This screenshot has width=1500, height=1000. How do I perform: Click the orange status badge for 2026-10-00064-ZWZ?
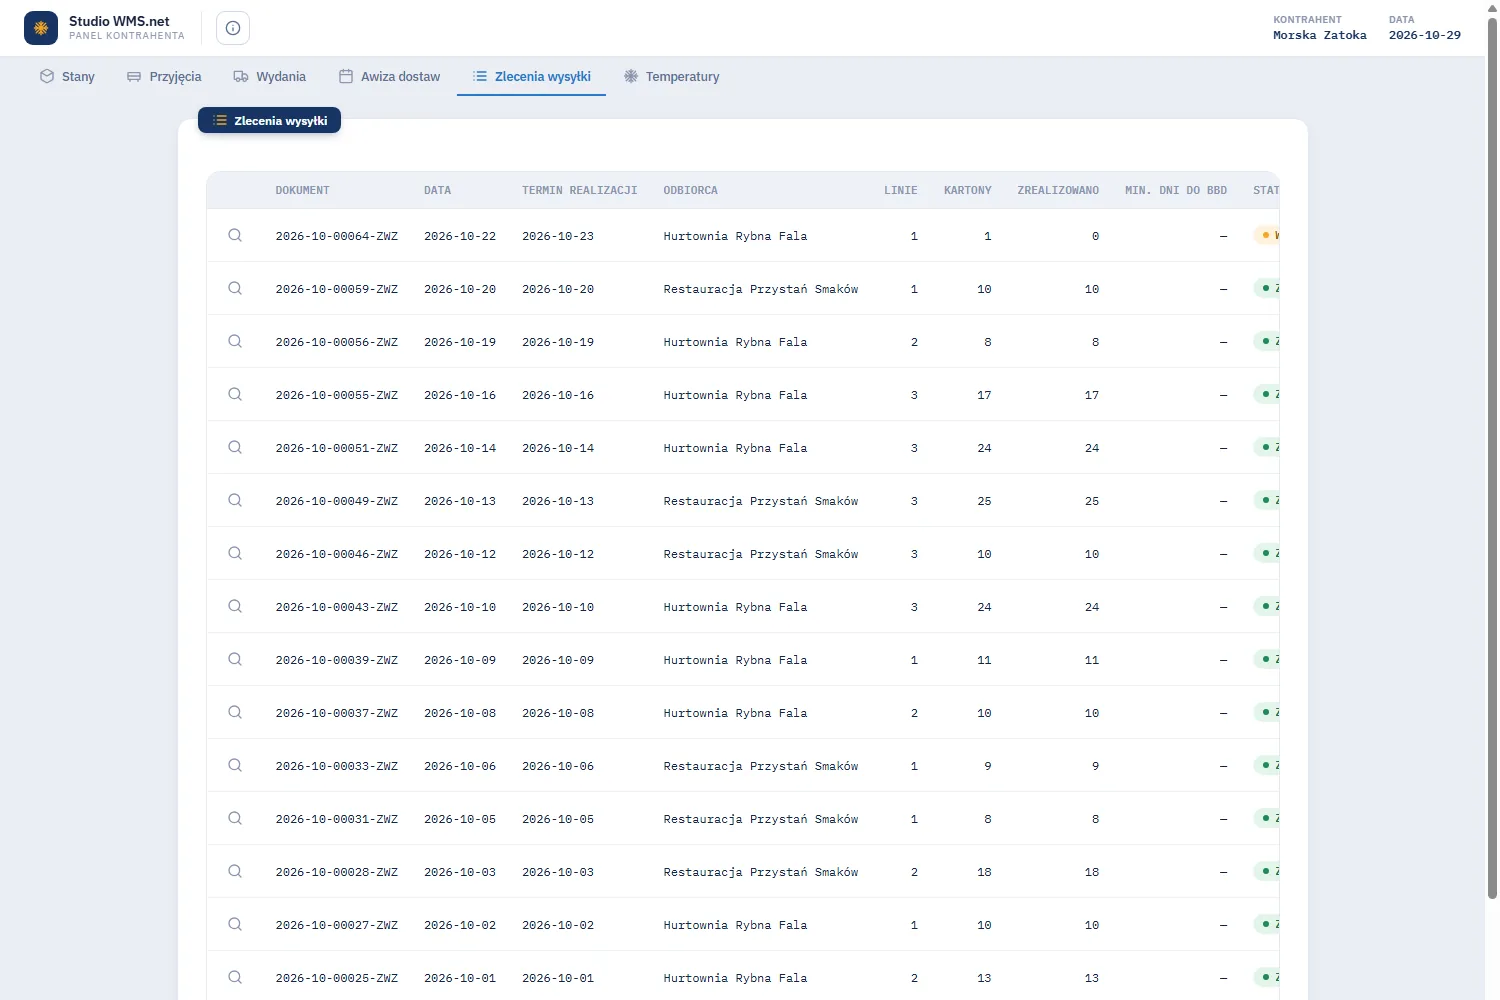(1267, 235)
